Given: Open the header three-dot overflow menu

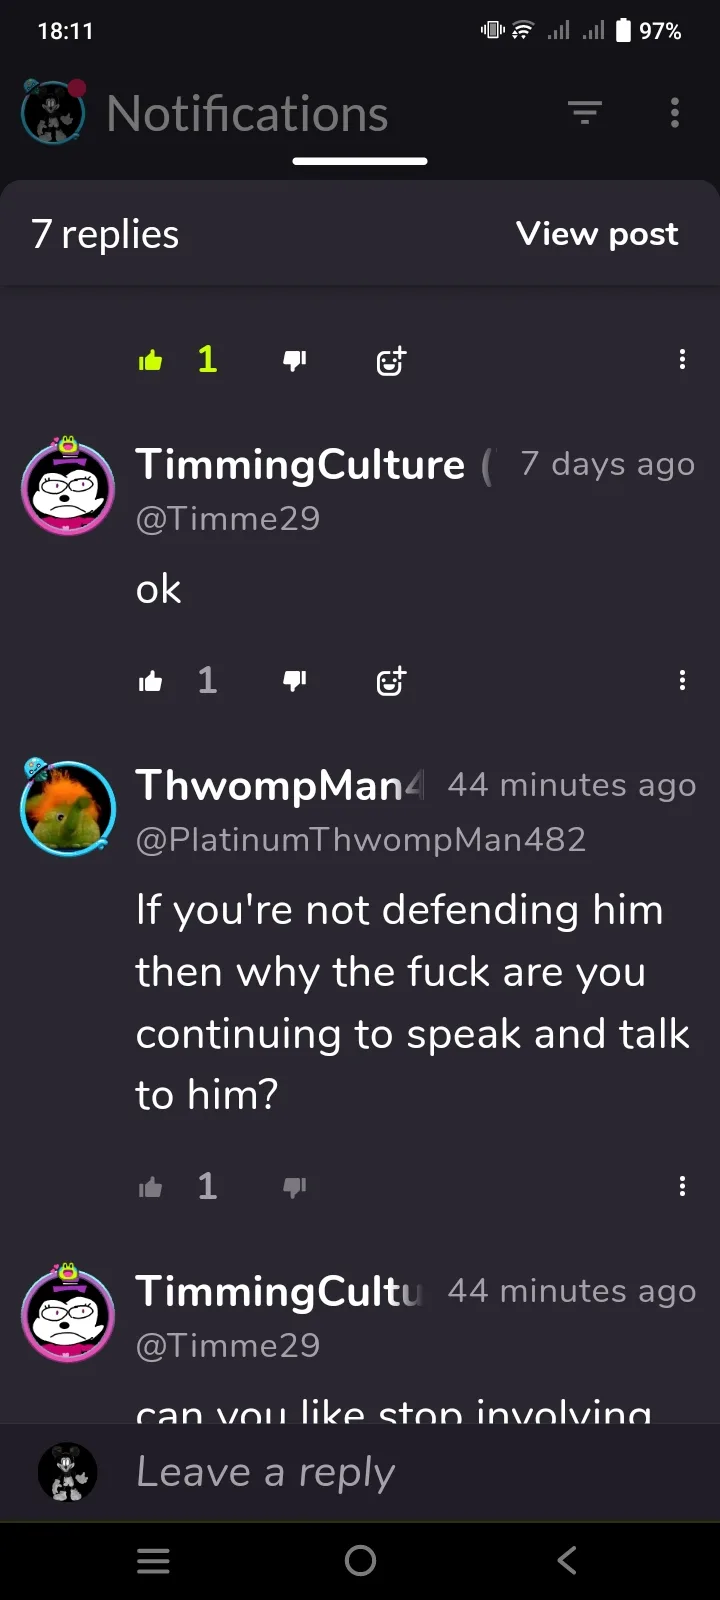Looking at the screenshot, I should (675, 113).
